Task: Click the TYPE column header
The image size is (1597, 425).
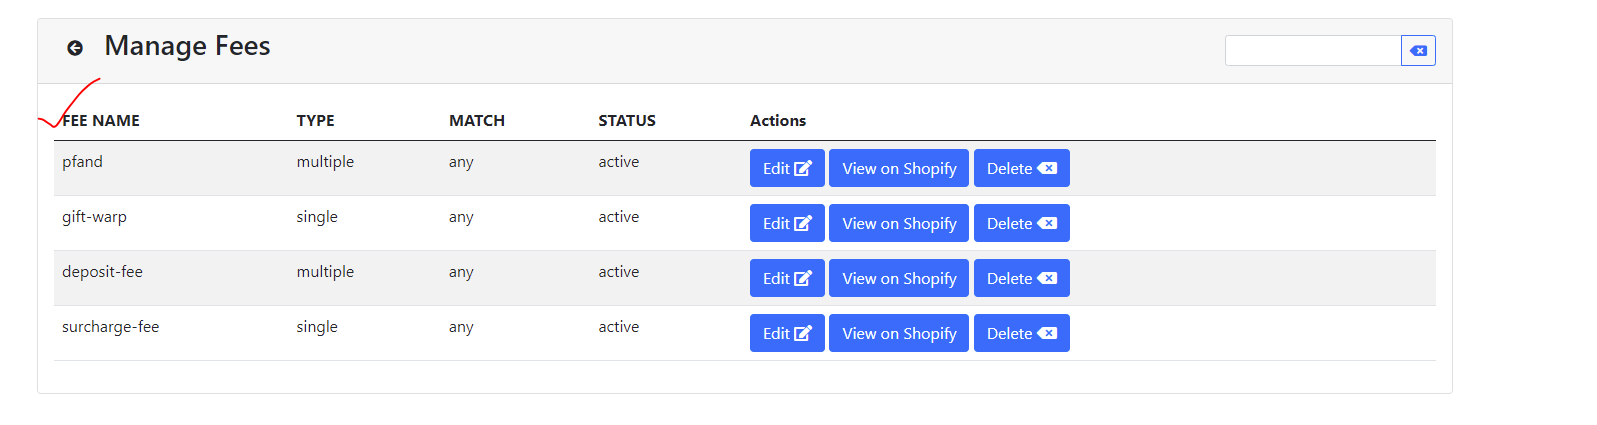Action: coord(315,120)
